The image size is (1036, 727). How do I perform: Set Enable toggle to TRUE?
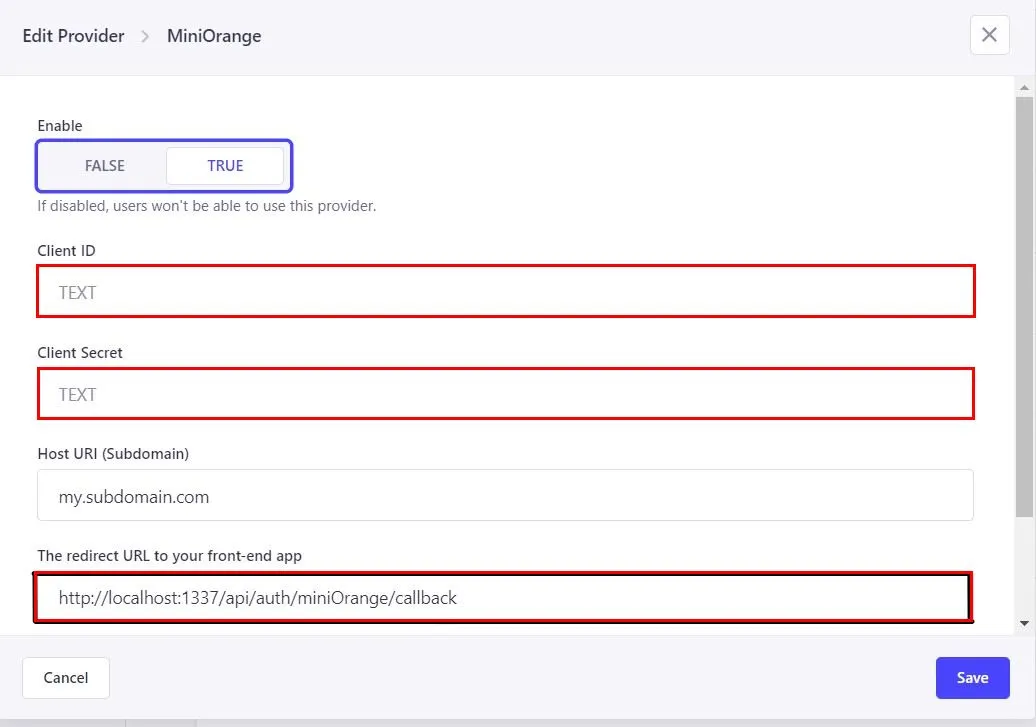point(225,166)
